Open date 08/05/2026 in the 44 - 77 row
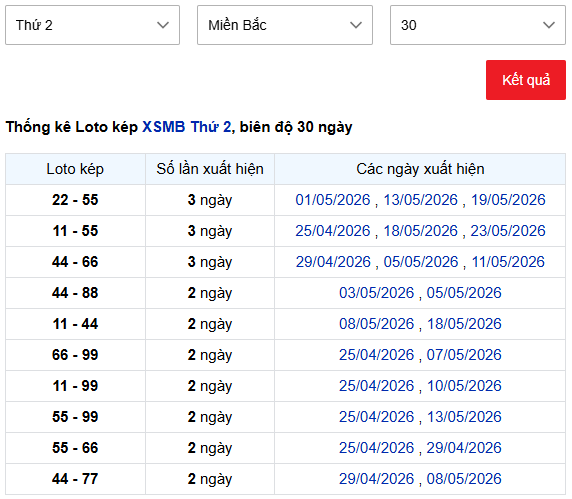The image size is (572, 499). 464,479
